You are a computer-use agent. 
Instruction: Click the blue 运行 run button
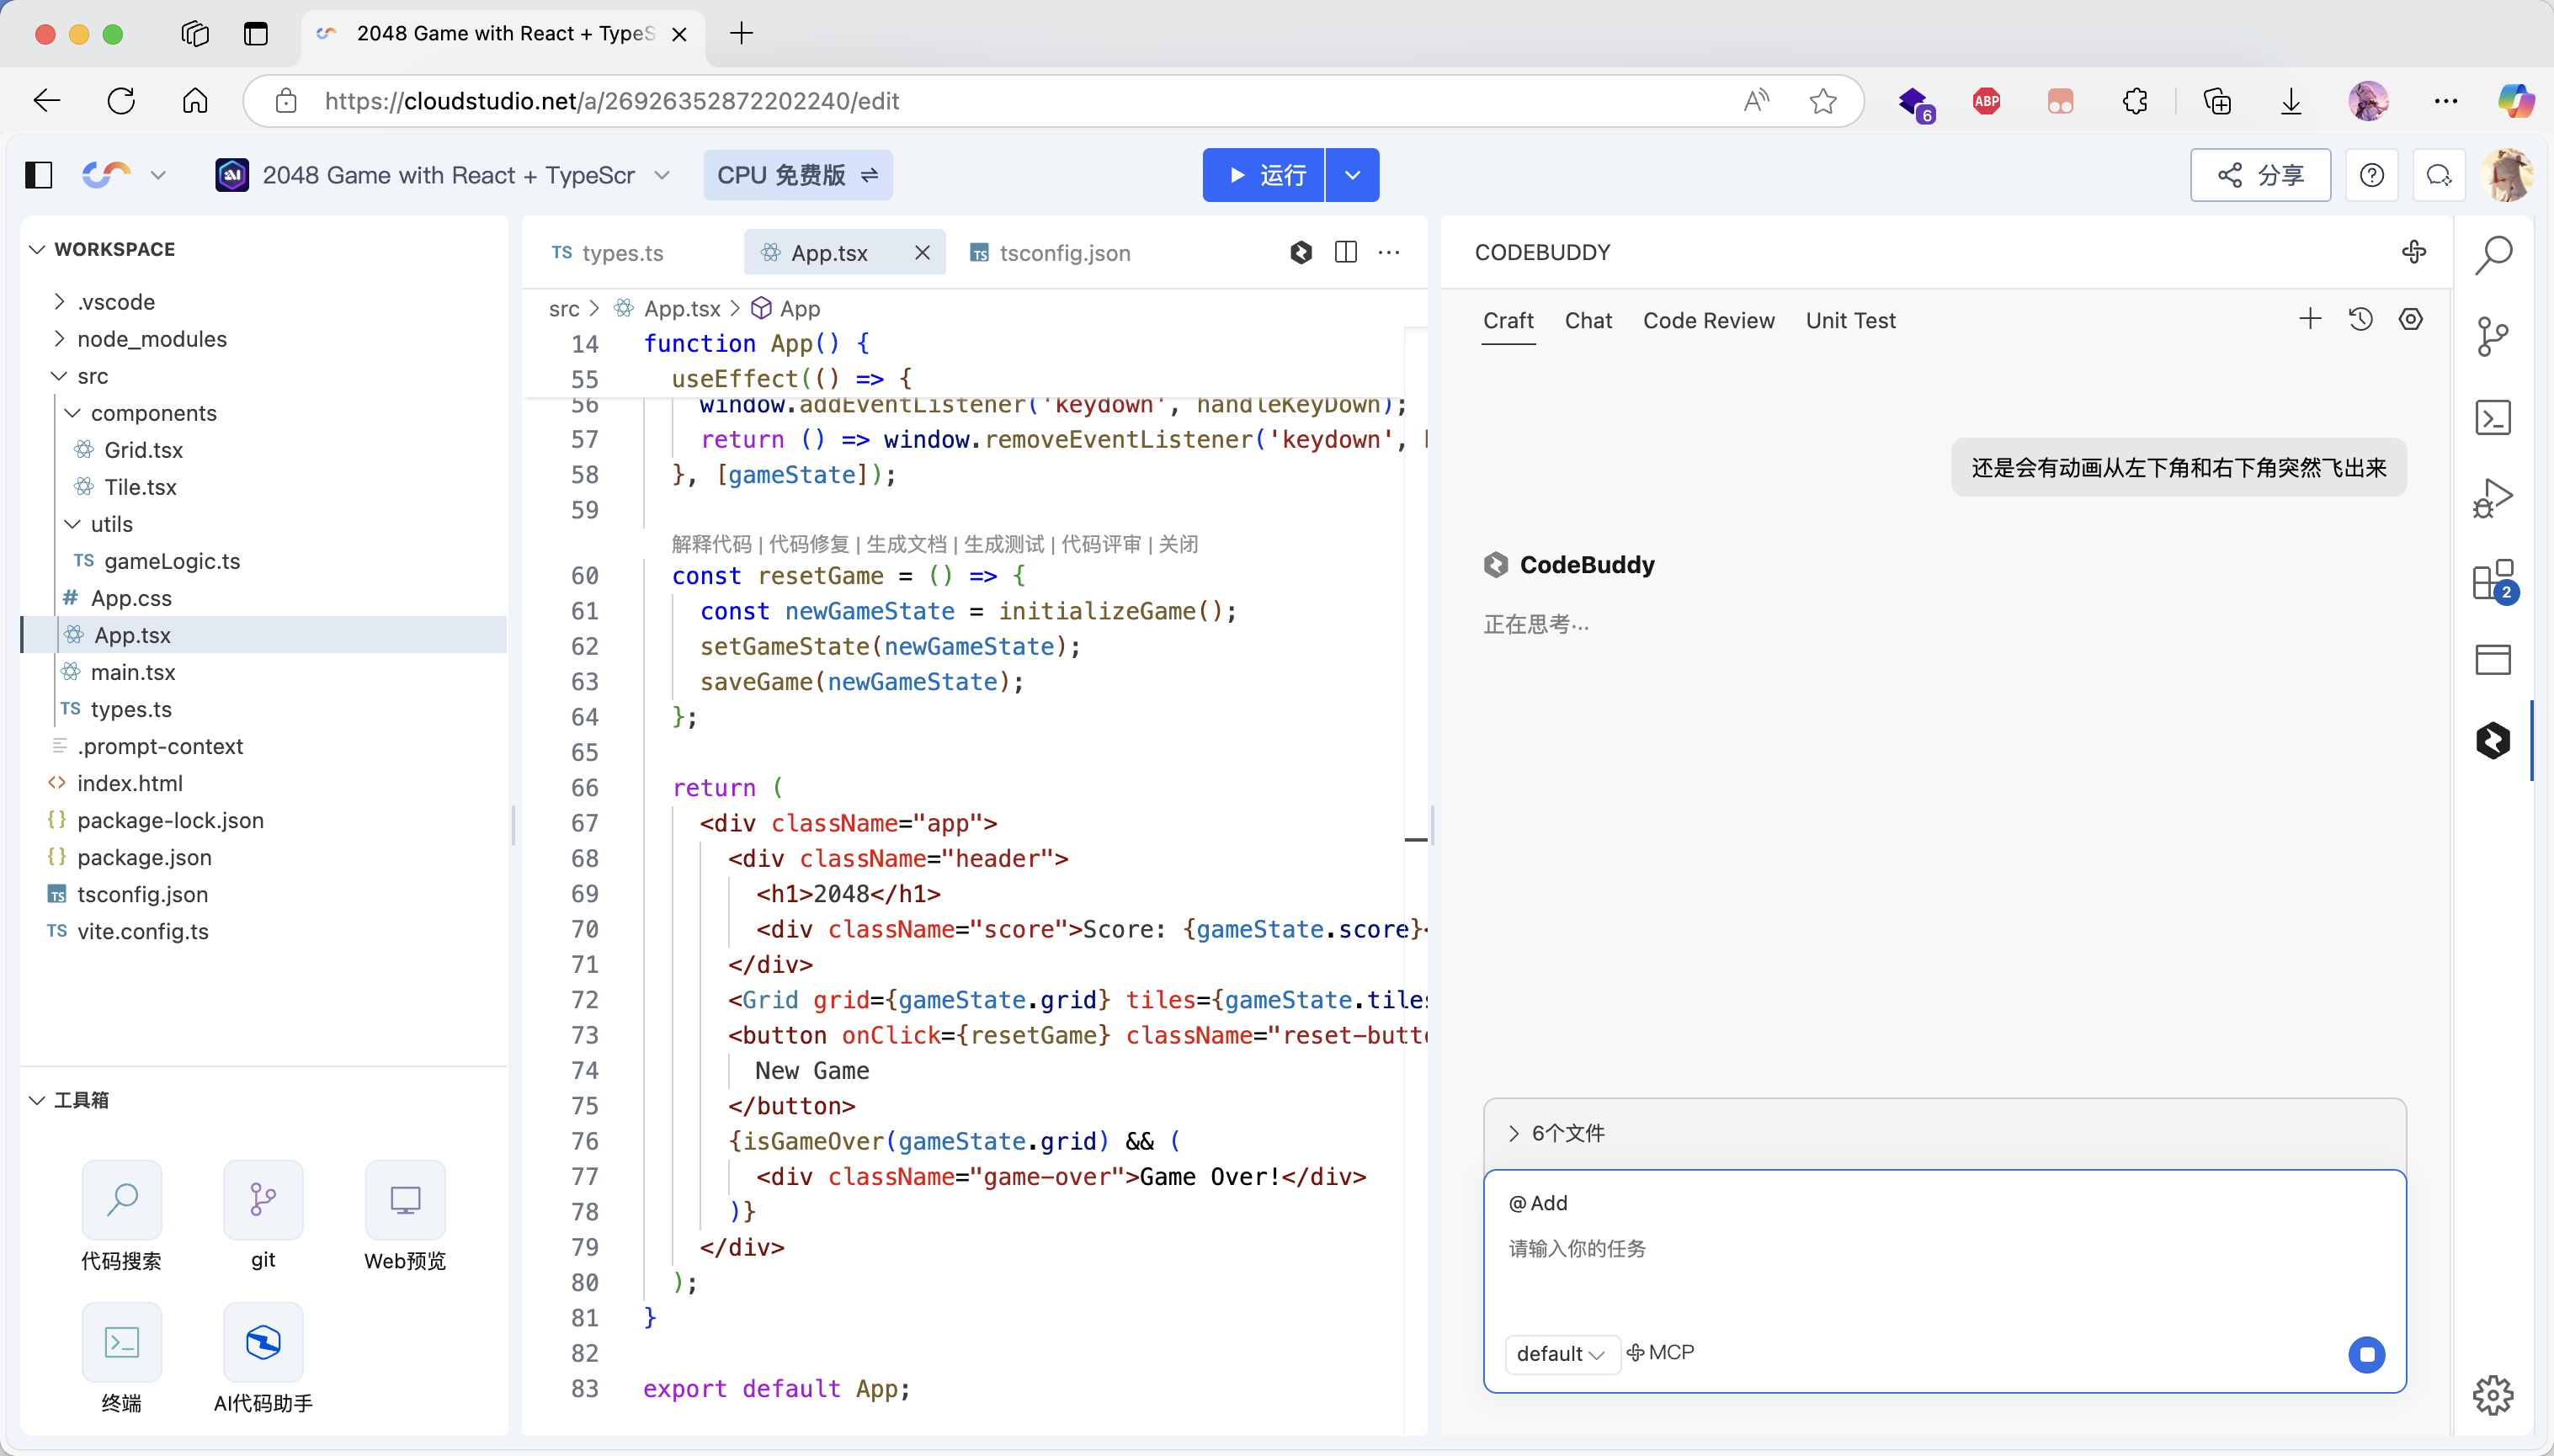[x=1264, y=175]
